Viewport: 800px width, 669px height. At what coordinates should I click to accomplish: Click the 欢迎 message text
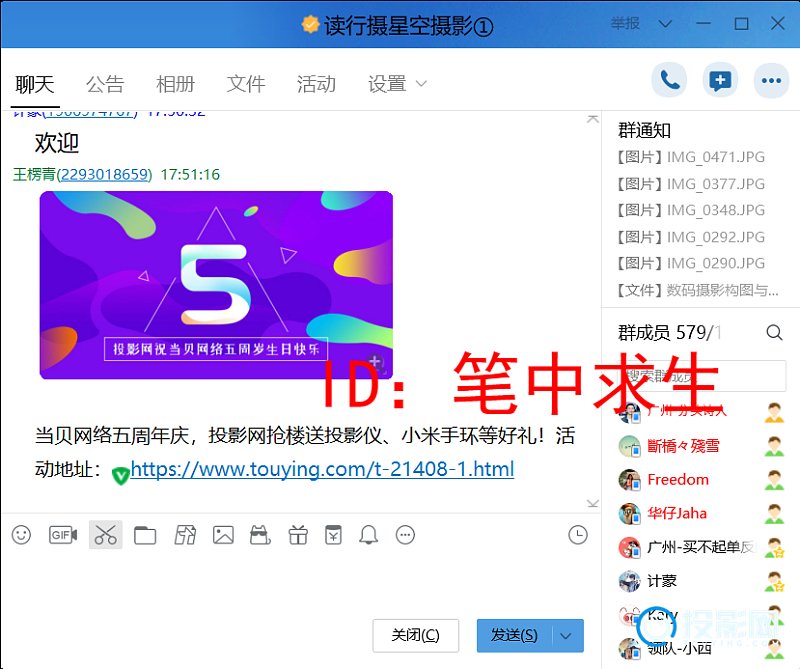click(57, 143)
